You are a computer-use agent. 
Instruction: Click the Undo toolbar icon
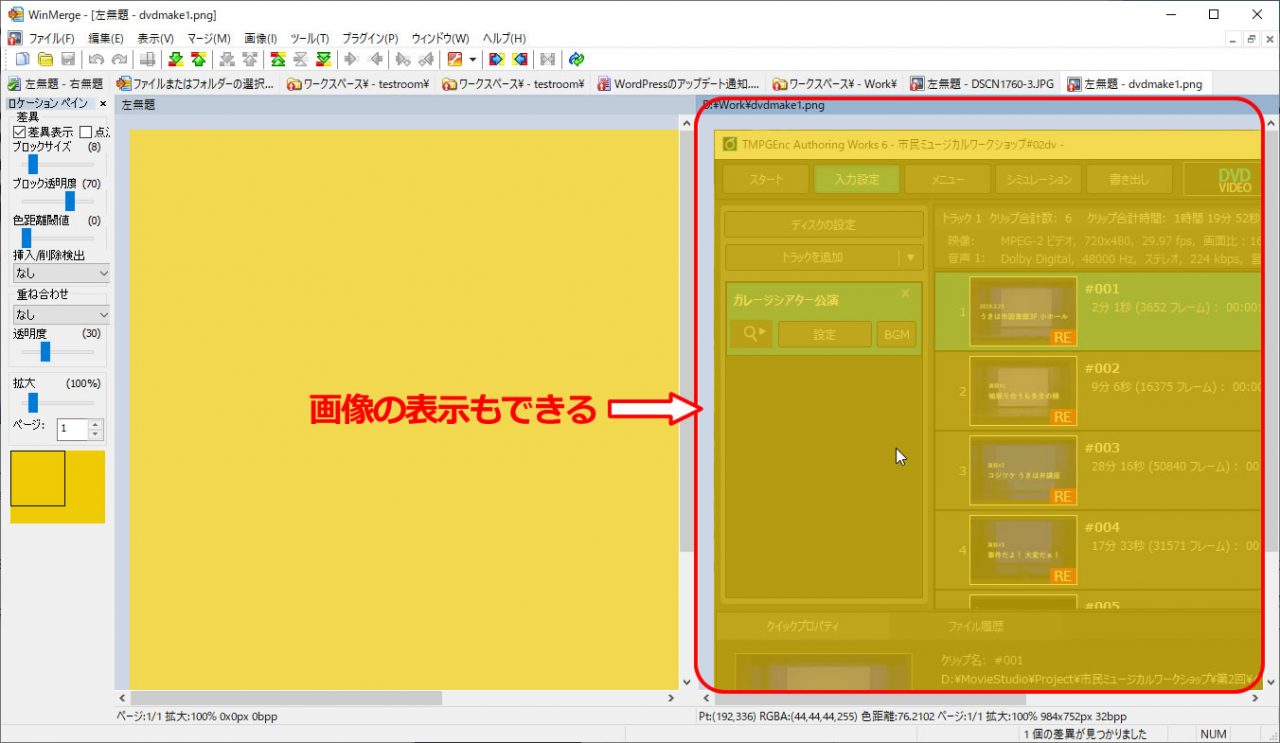(x=97, y=59)
